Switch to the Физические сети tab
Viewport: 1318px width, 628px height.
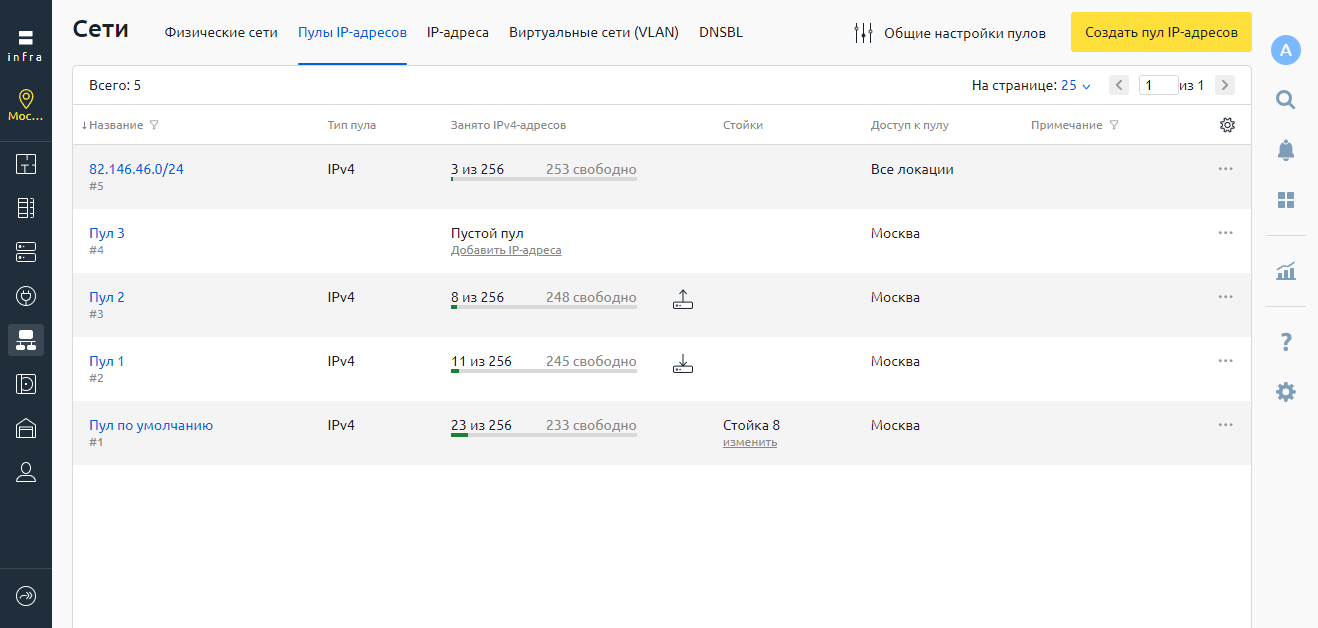(221, 32)
